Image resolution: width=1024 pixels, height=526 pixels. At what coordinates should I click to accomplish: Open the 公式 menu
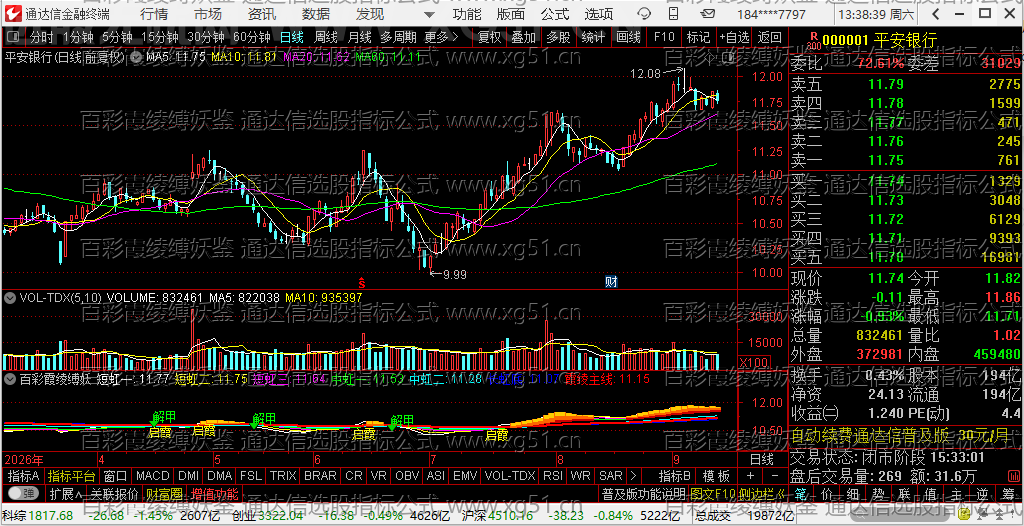[x=555, y=14]
